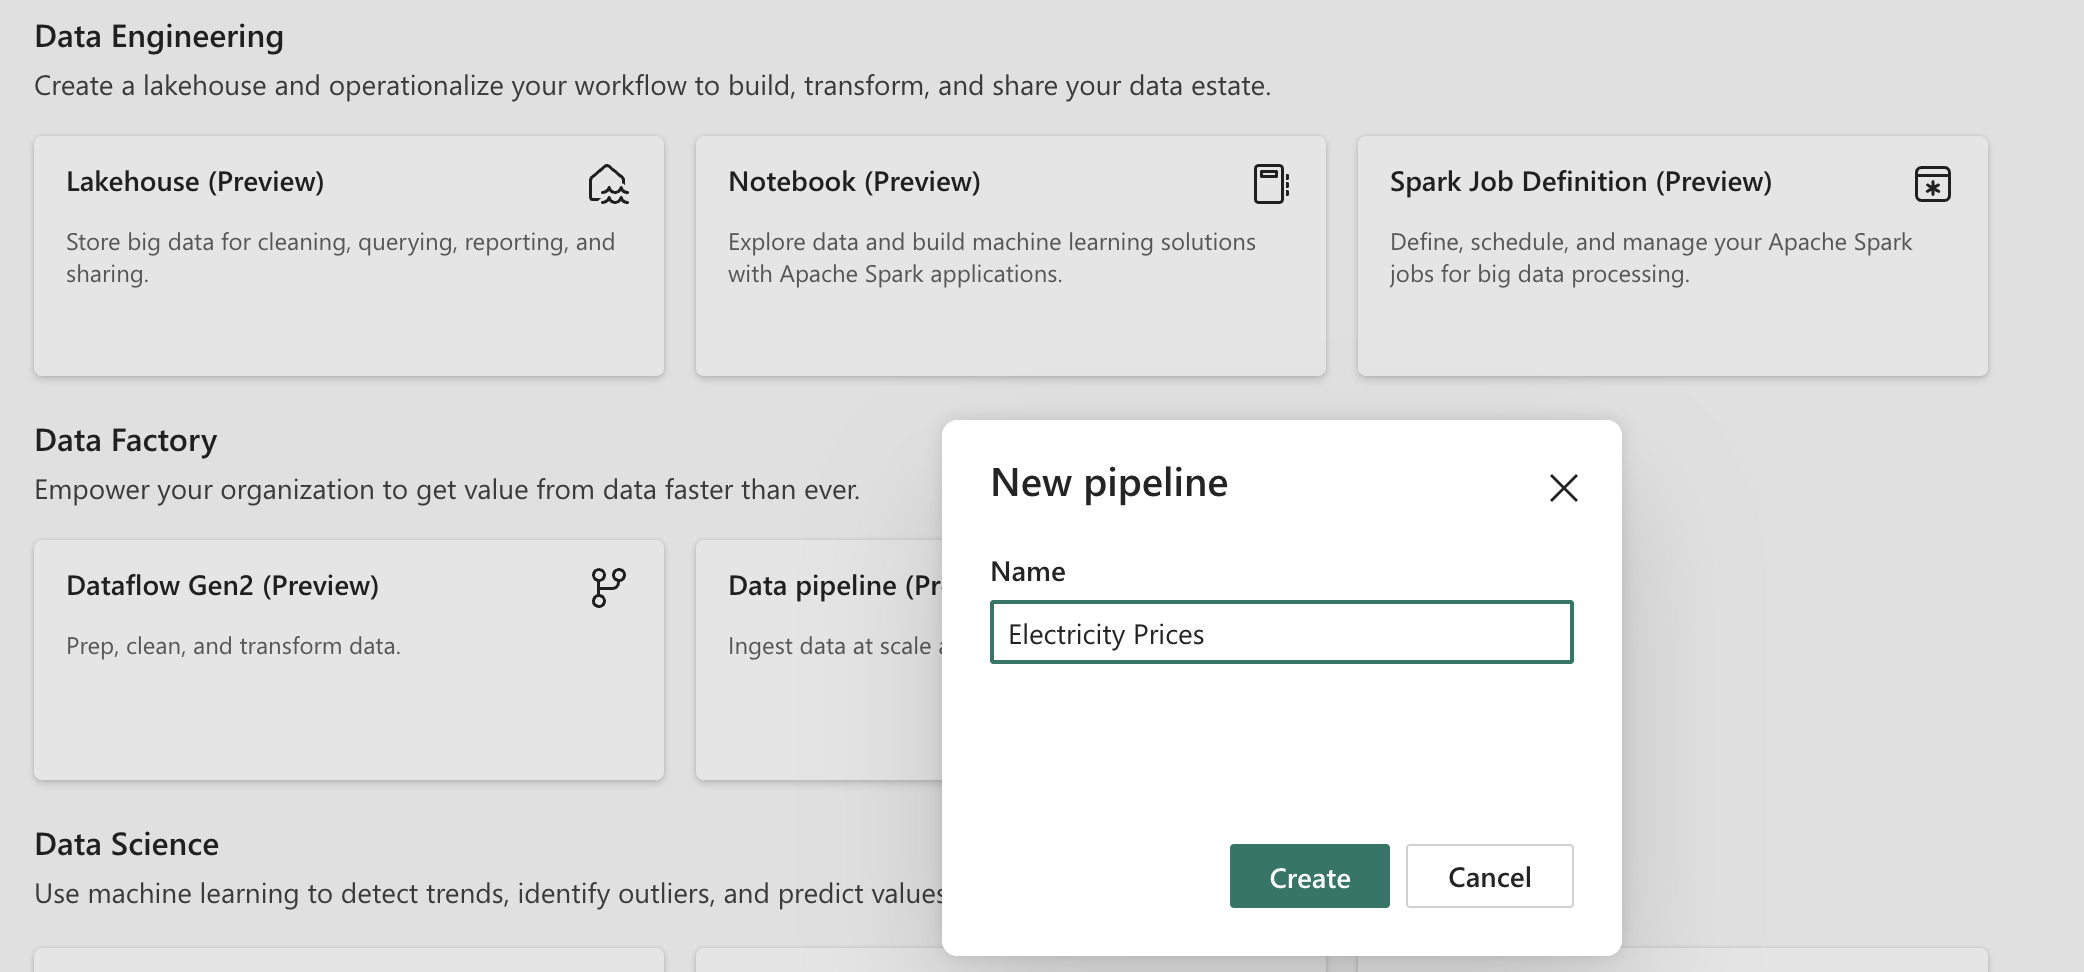This screenshot has height=972, width=2084.
Task: Select the text Electricity Prices
Action: [x=1106, y=633]
